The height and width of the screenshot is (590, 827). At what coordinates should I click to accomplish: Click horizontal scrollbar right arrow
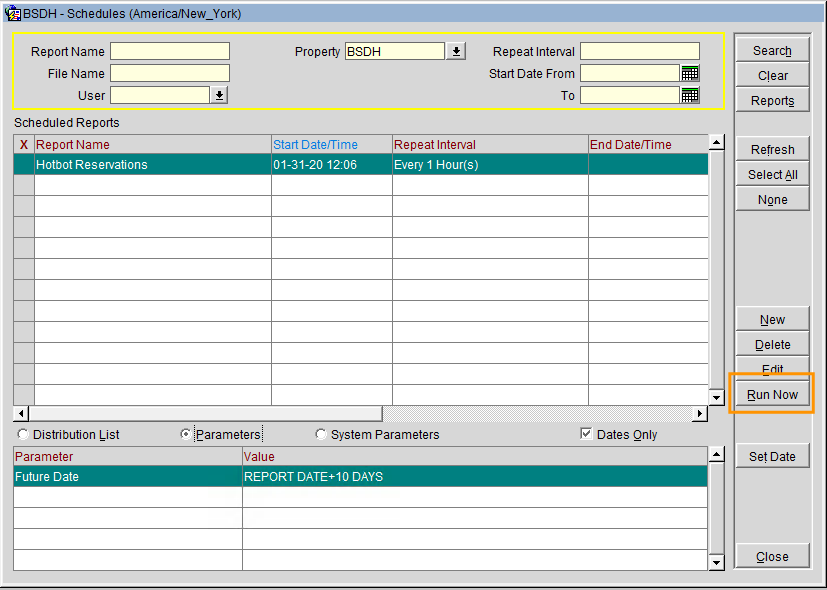700,413
